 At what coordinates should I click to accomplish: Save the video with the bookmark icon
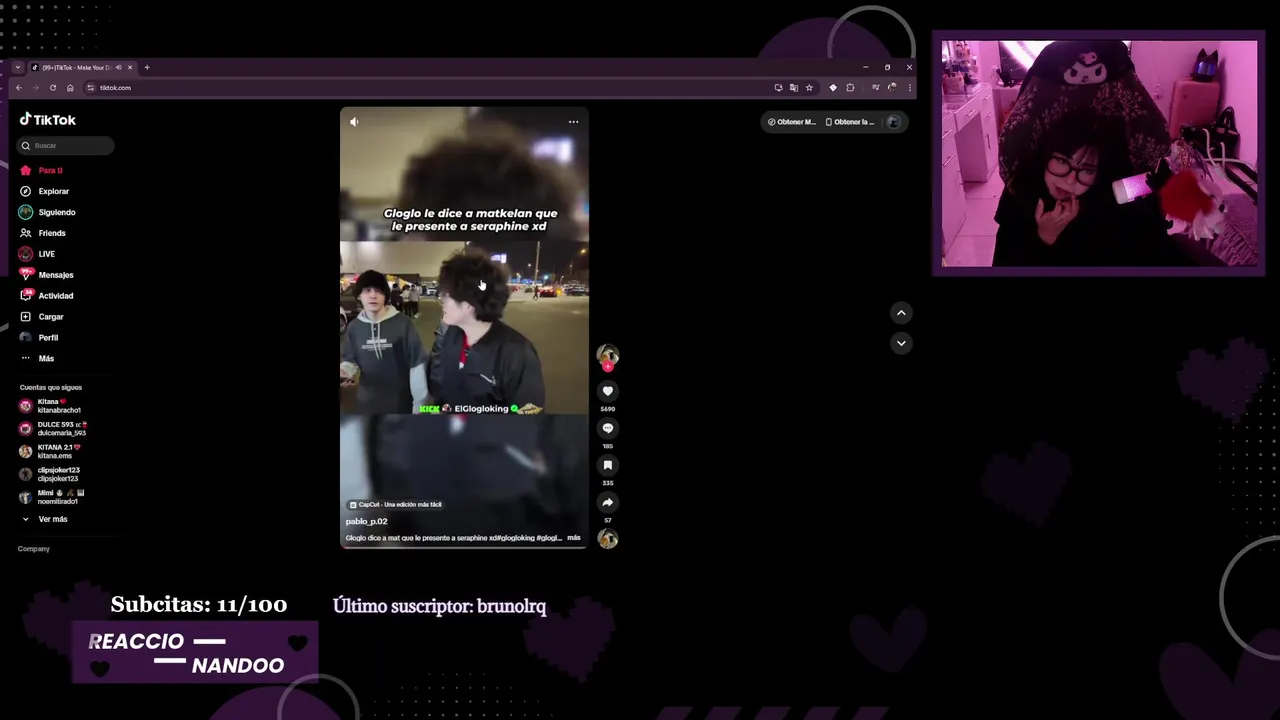point(607,465)
